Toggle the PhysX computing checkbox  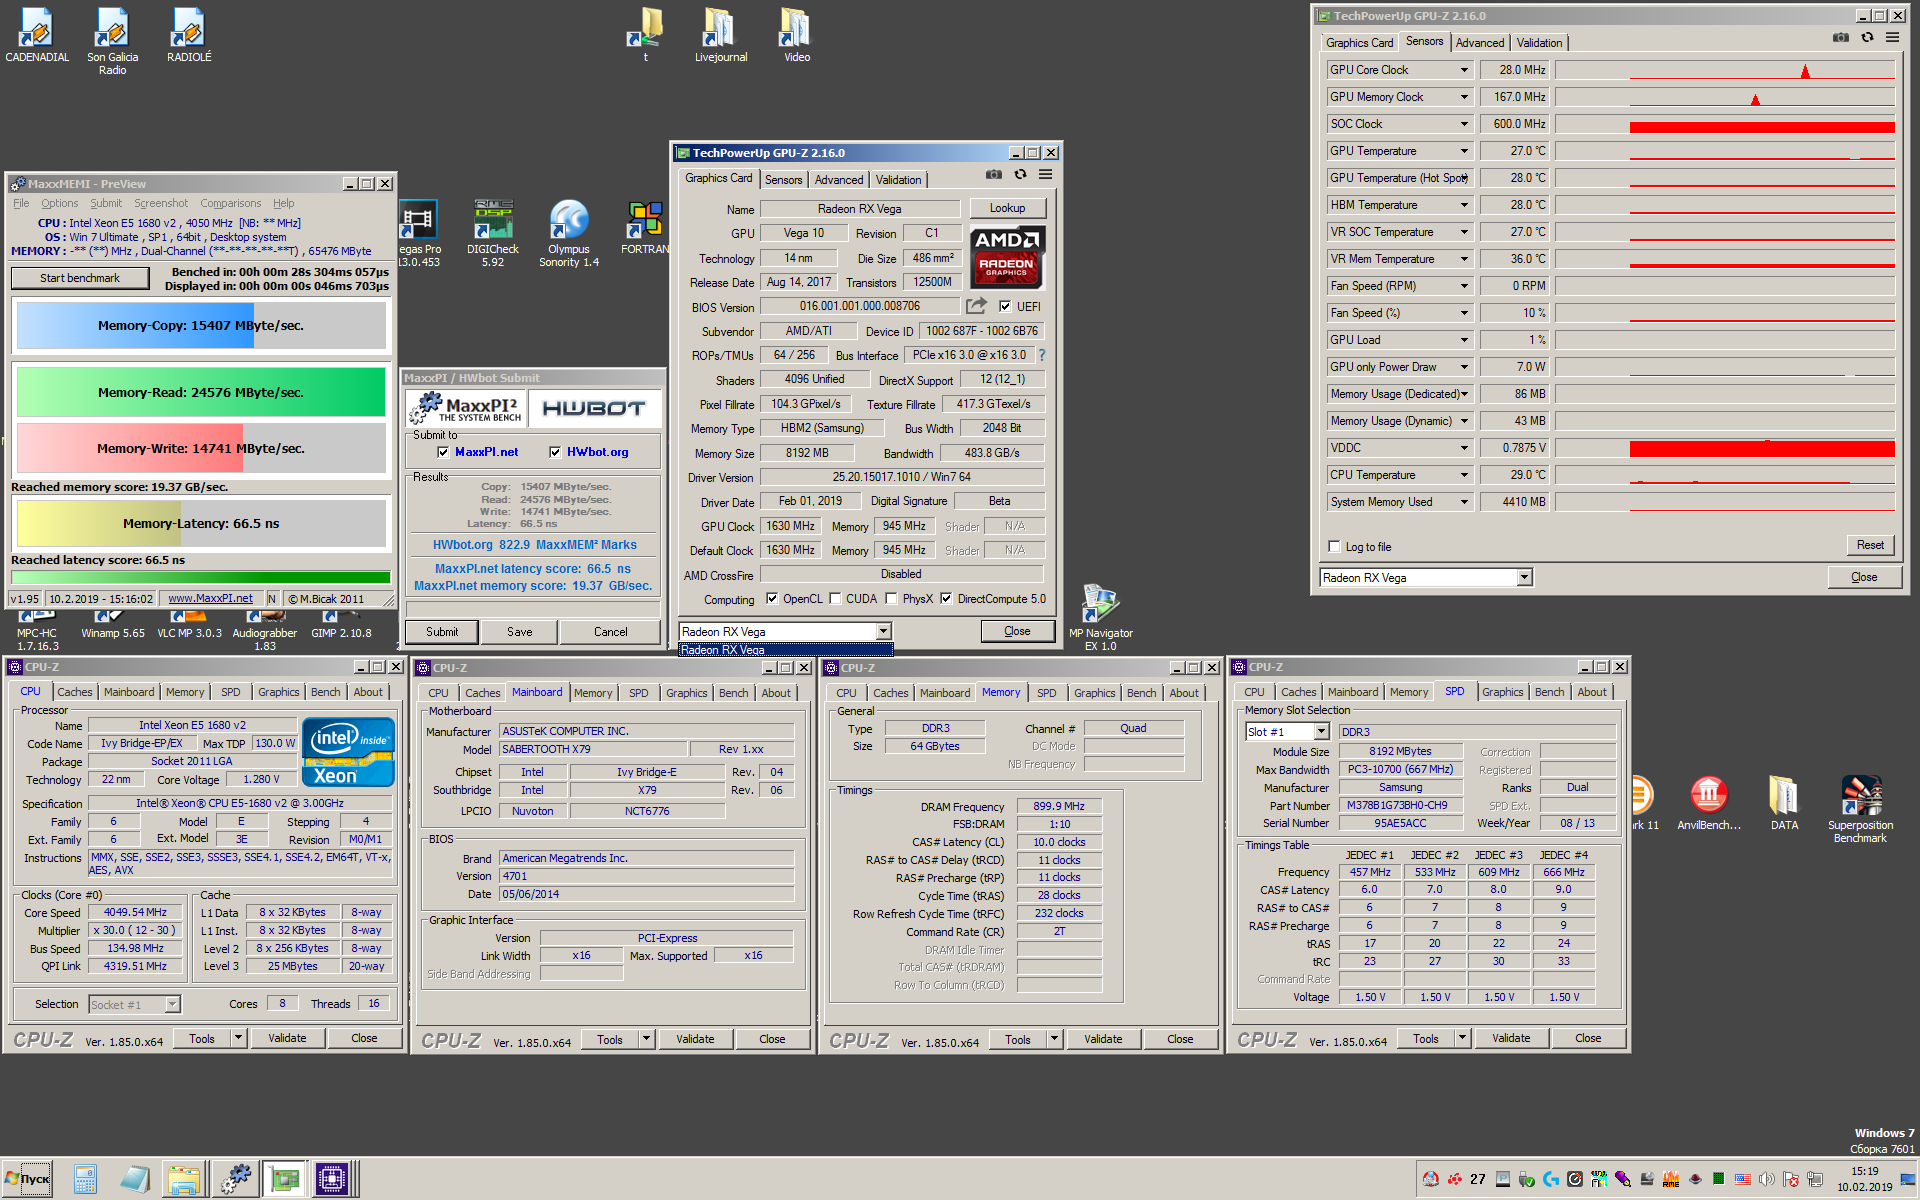891,599
